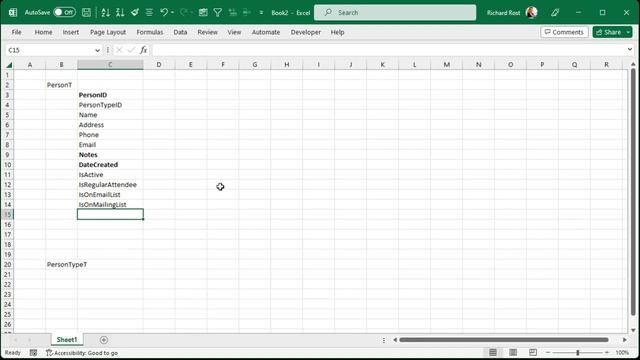Select row 15 header
640x360 pixels.
[x=7, y=214]
